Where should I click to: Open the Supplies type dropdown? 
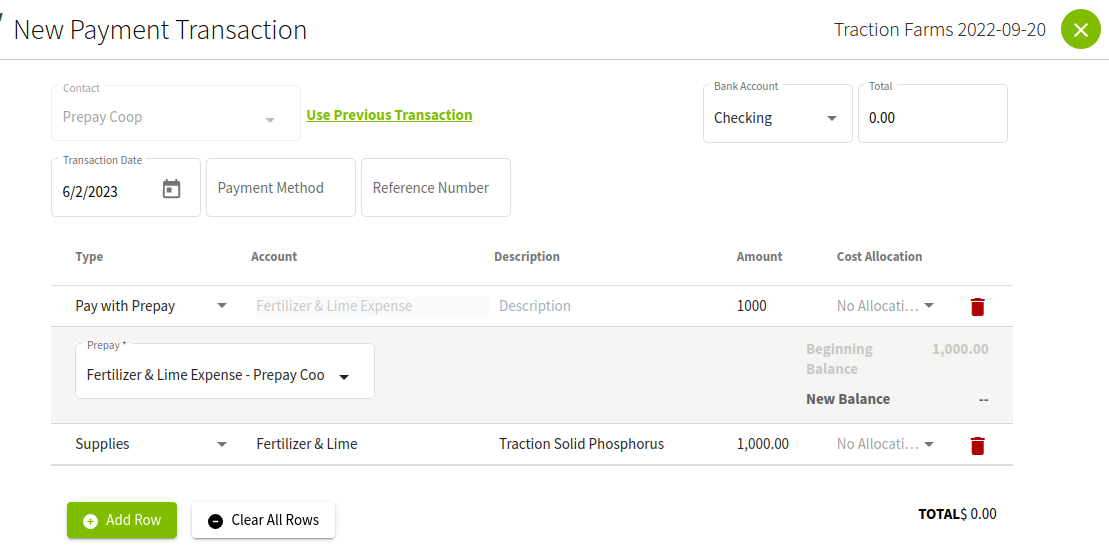(221, 444)
